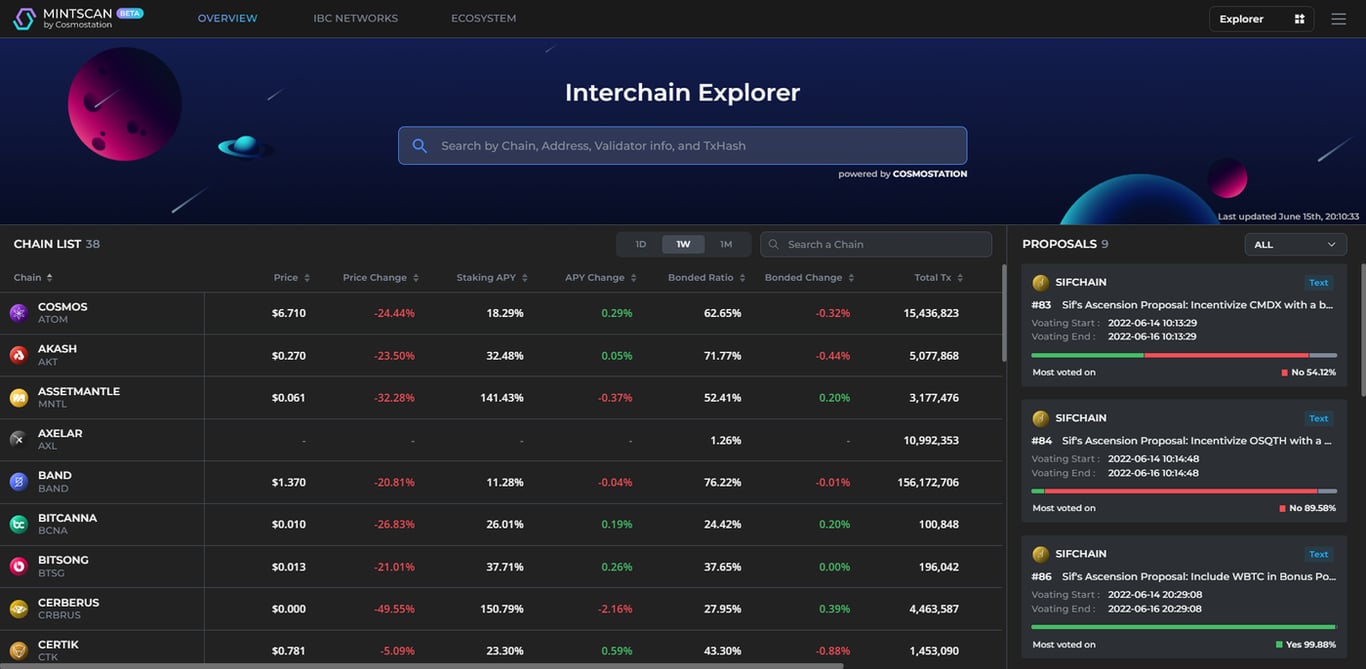Click Sifchain icon on proposal #86
Viewport: 1366px width, 669px height.
click(x=1040, y=554)
